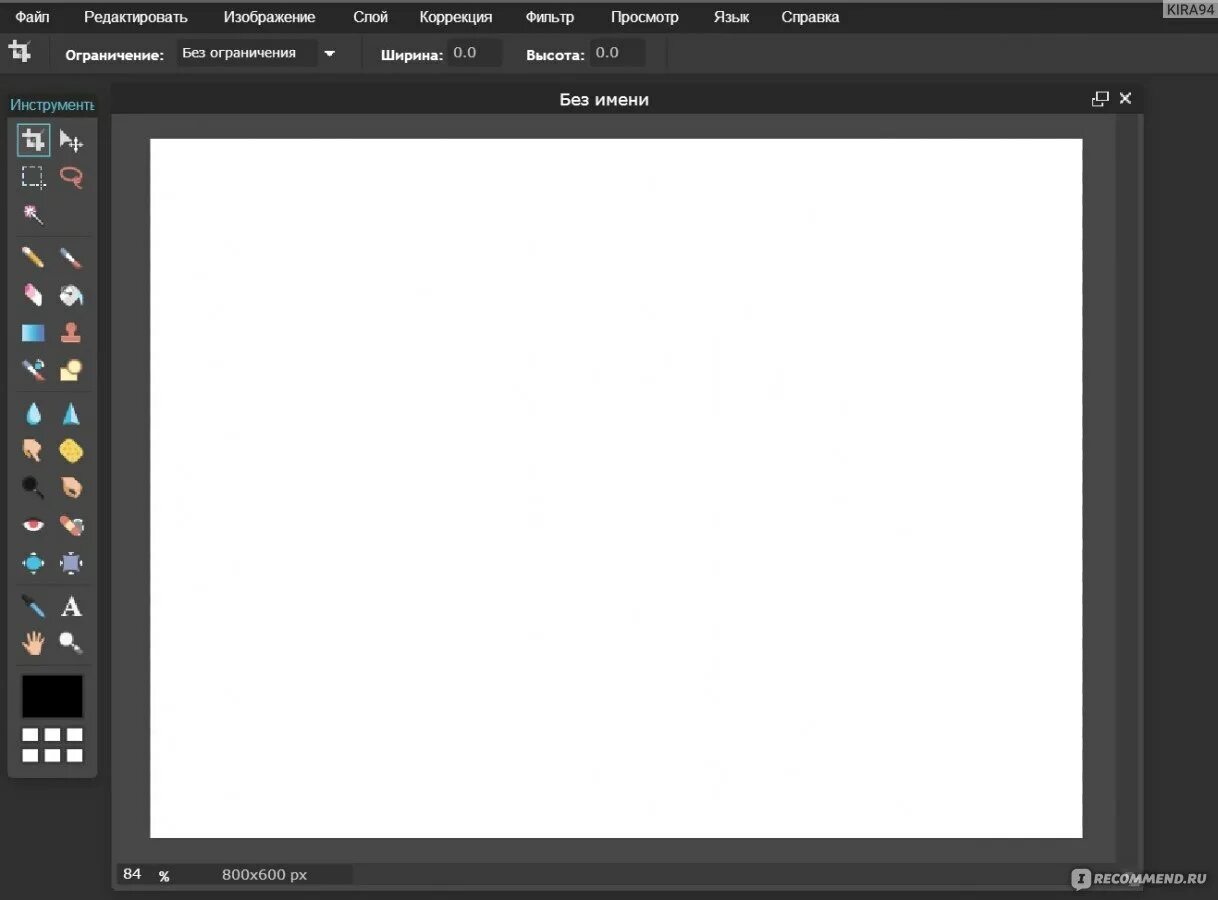
Task: Open the Изображение menu
Action: click(269, 17)
